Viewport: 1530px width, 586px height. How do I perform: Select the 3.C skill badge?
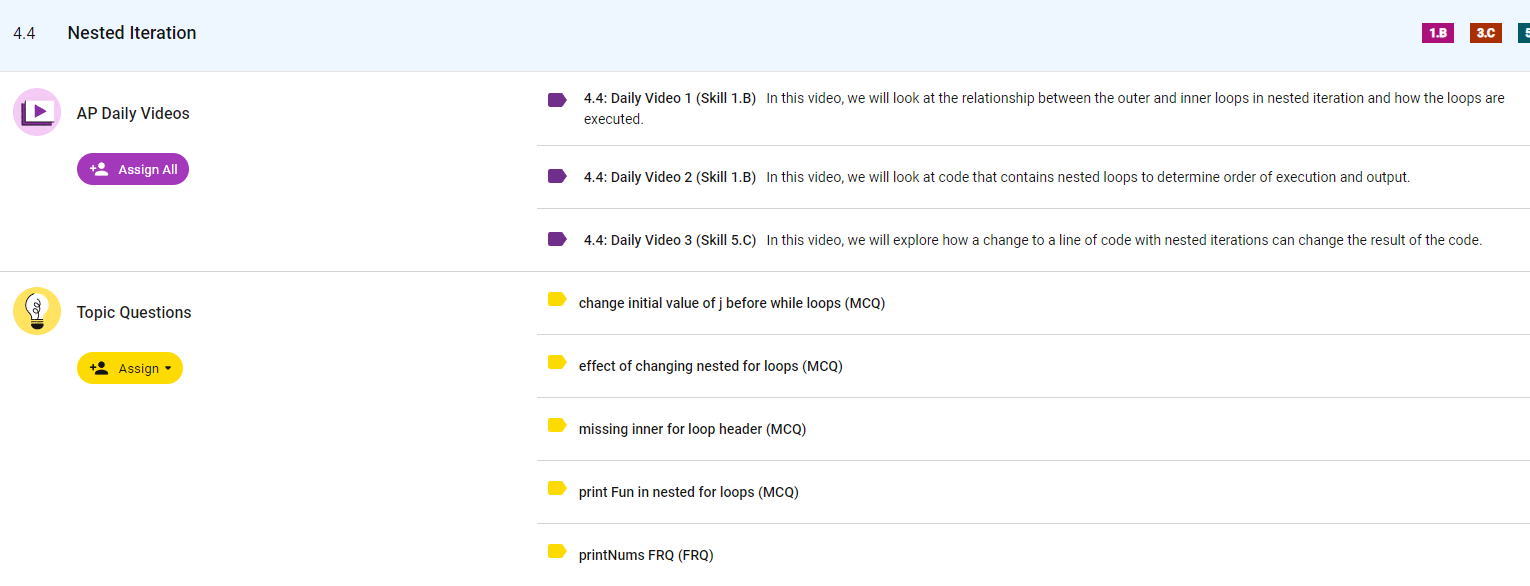pyautogui.click(x=1485, y=33)
